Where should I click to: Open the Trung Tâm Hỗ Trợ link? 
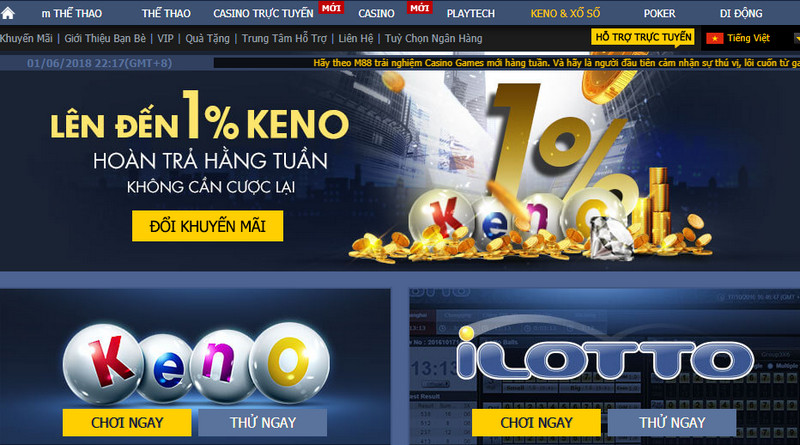[284, 38]
